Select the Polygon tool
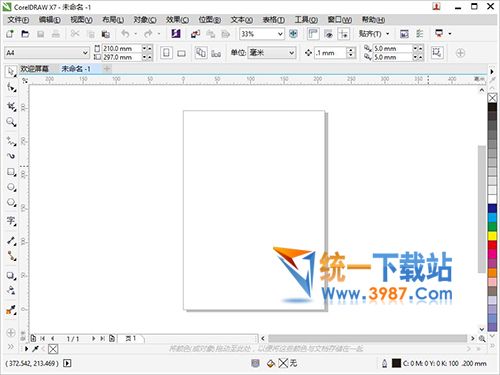The image size is (500, 375). pyautogui.click(x=11, y=202)
